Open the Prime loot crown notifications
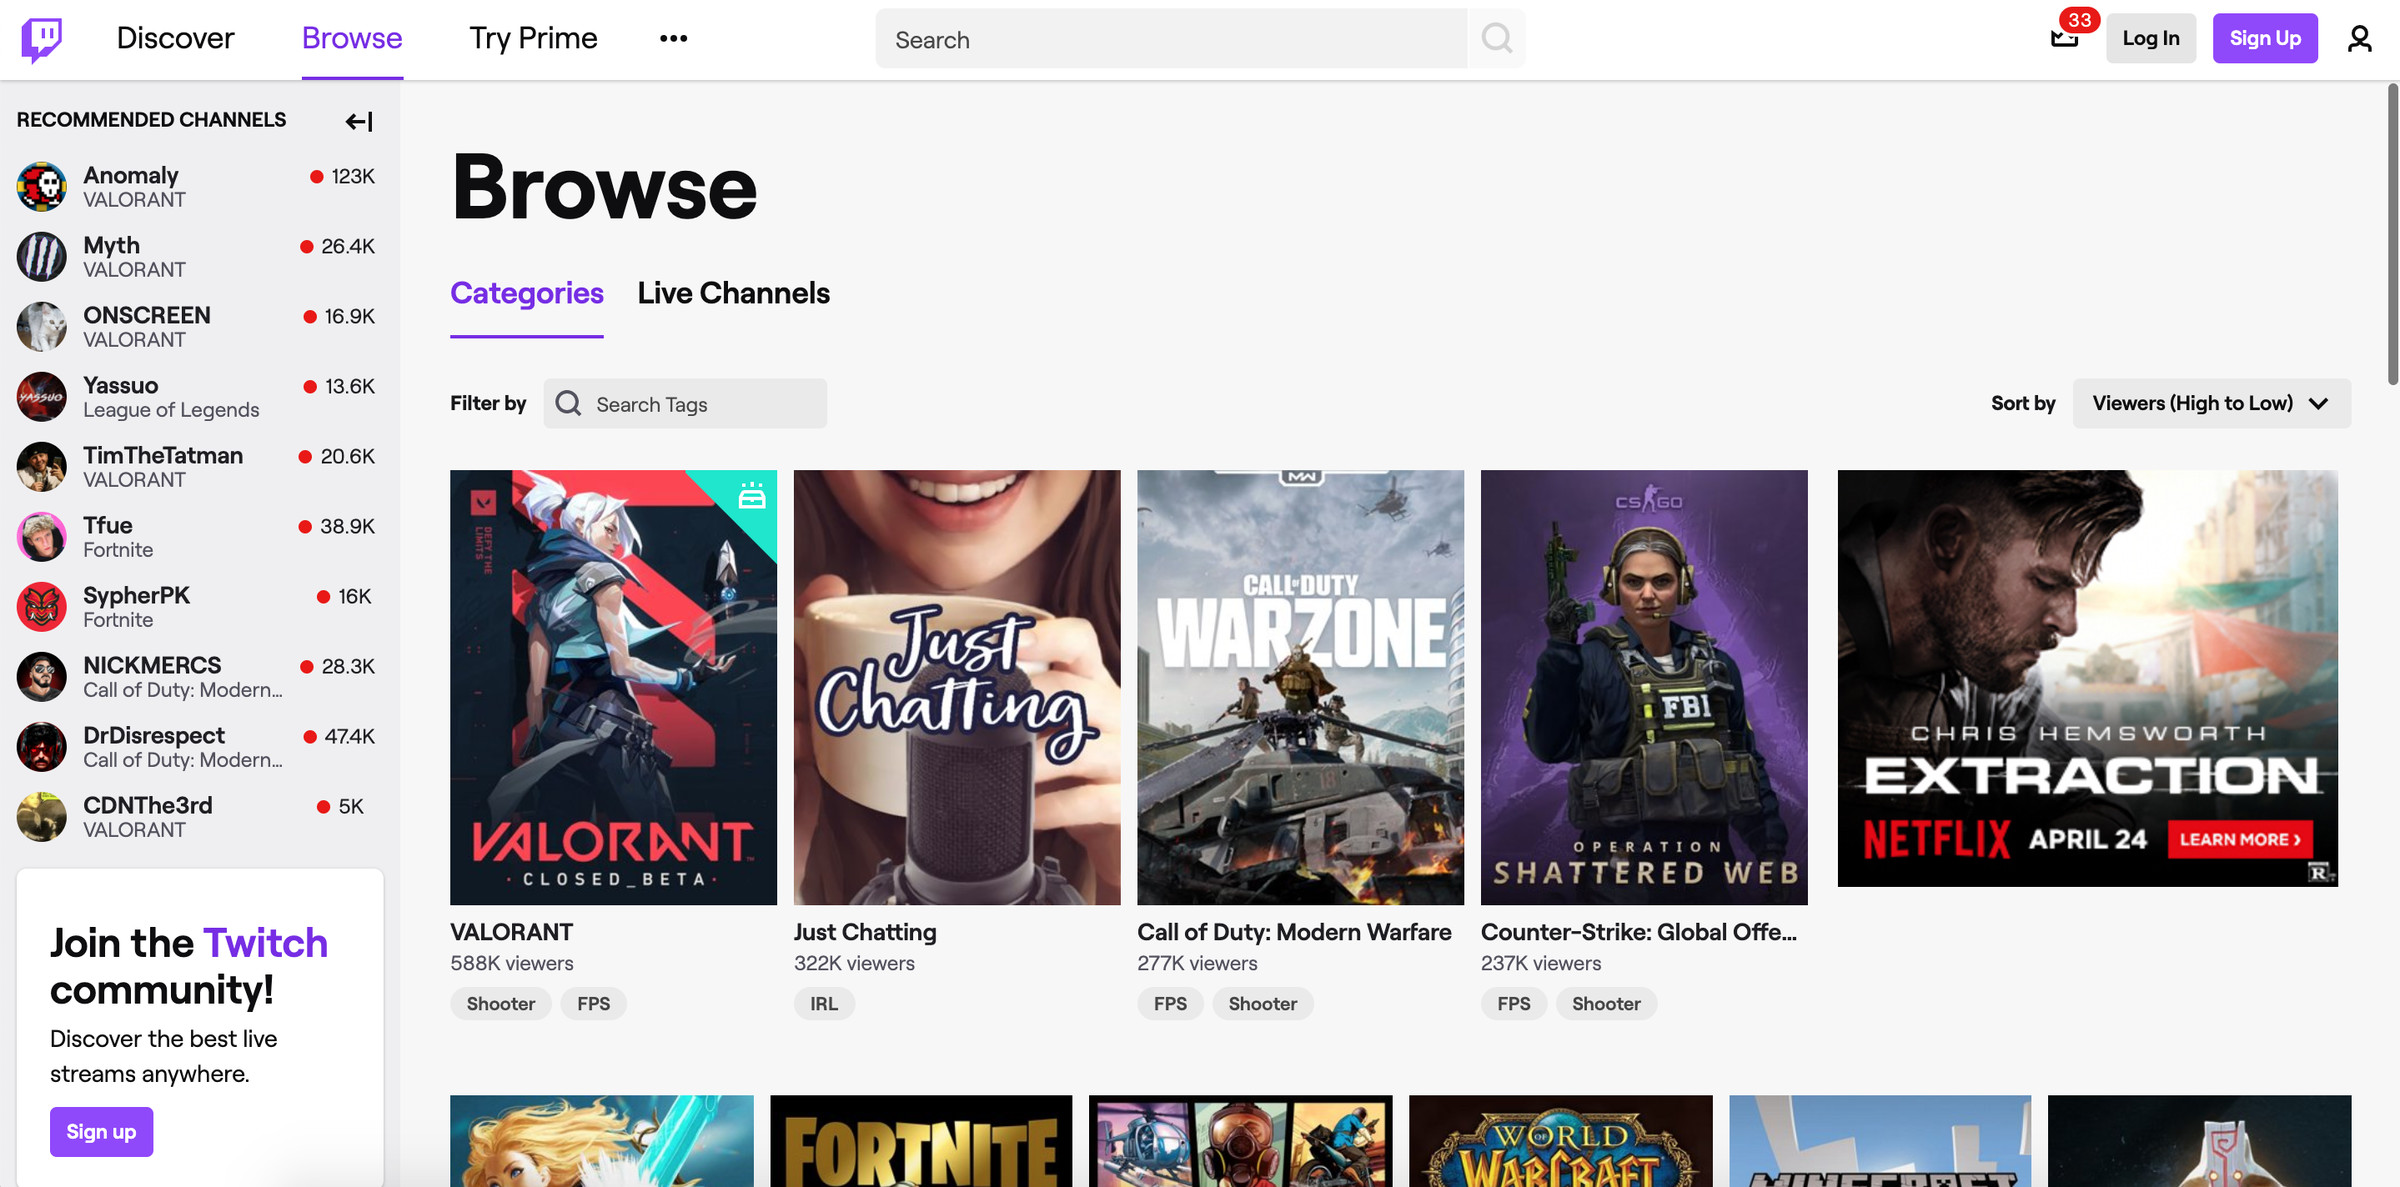 point(2064,39)
